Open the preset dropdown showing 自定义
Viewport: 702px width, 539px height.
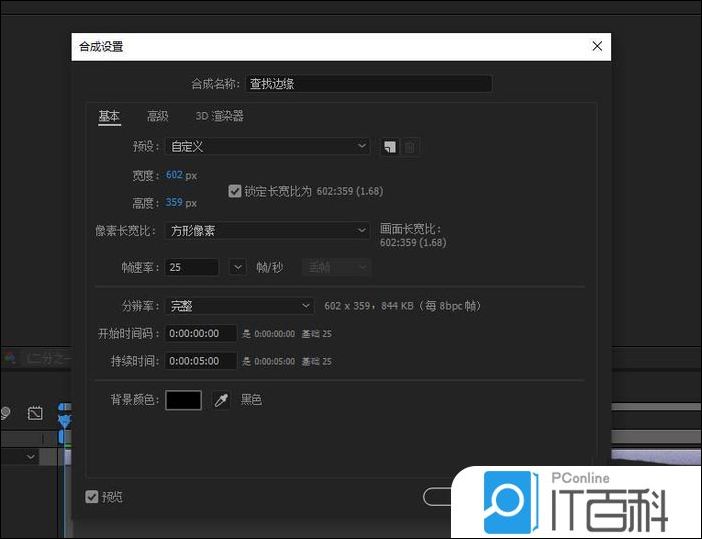pyautogui.click(x=268, y=146)
